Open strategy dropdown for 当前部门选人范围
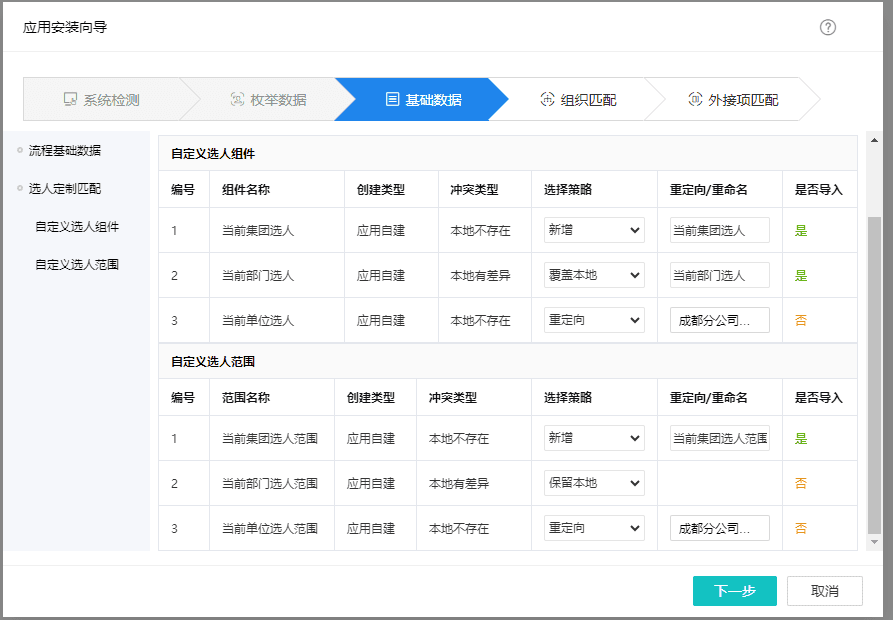 coord(594,483)
